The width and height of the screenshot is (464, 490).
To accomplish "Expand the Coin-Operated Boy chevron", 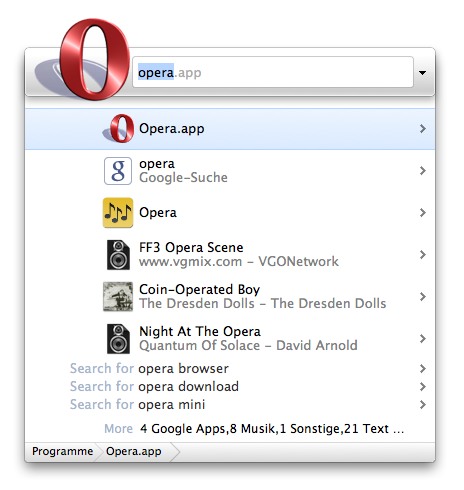I will [x=423, y=297].
